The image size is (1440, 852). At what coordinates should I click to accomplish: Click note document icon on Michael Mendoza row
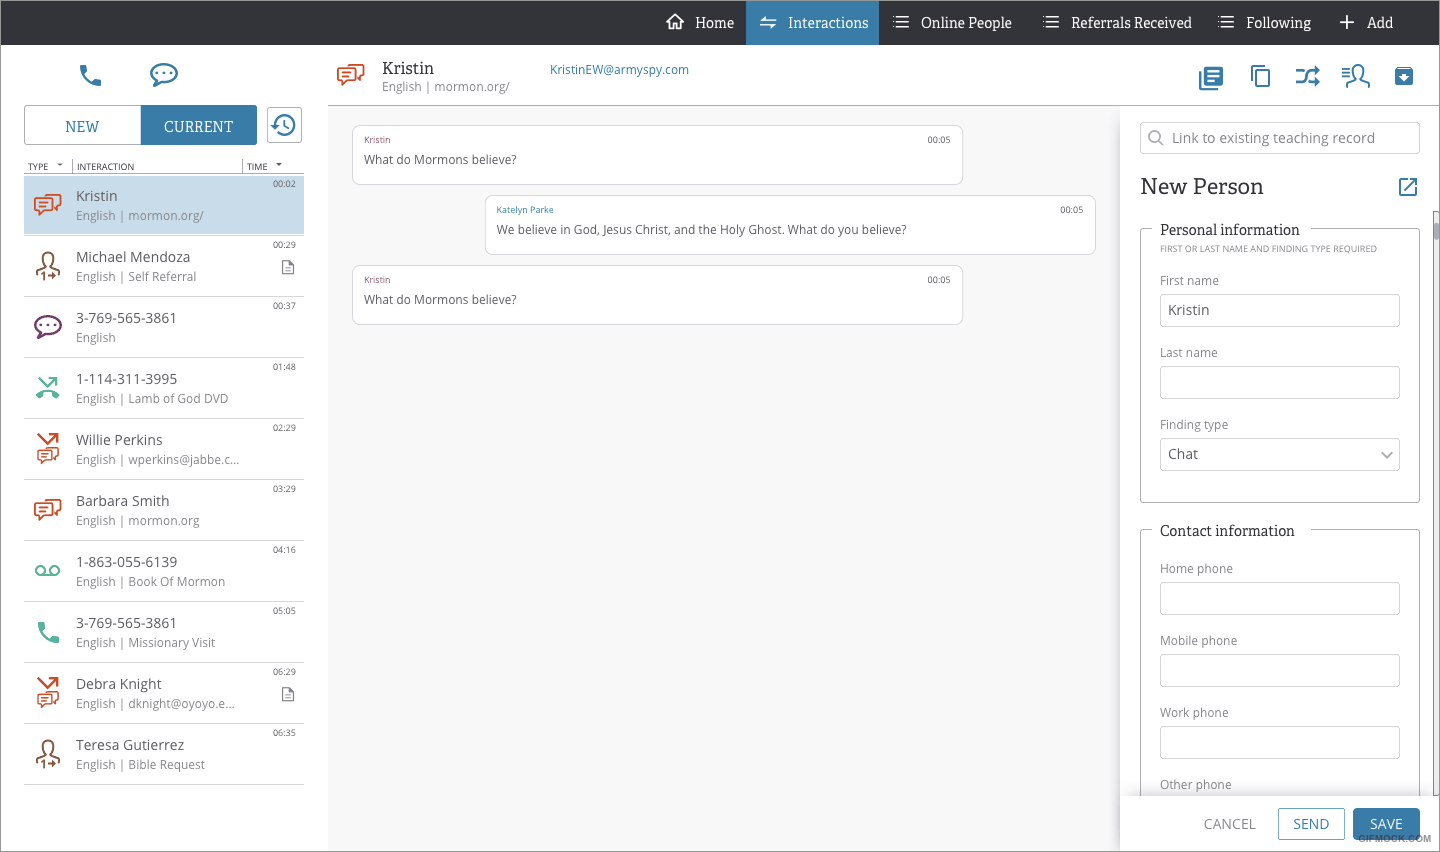[288, 267]
